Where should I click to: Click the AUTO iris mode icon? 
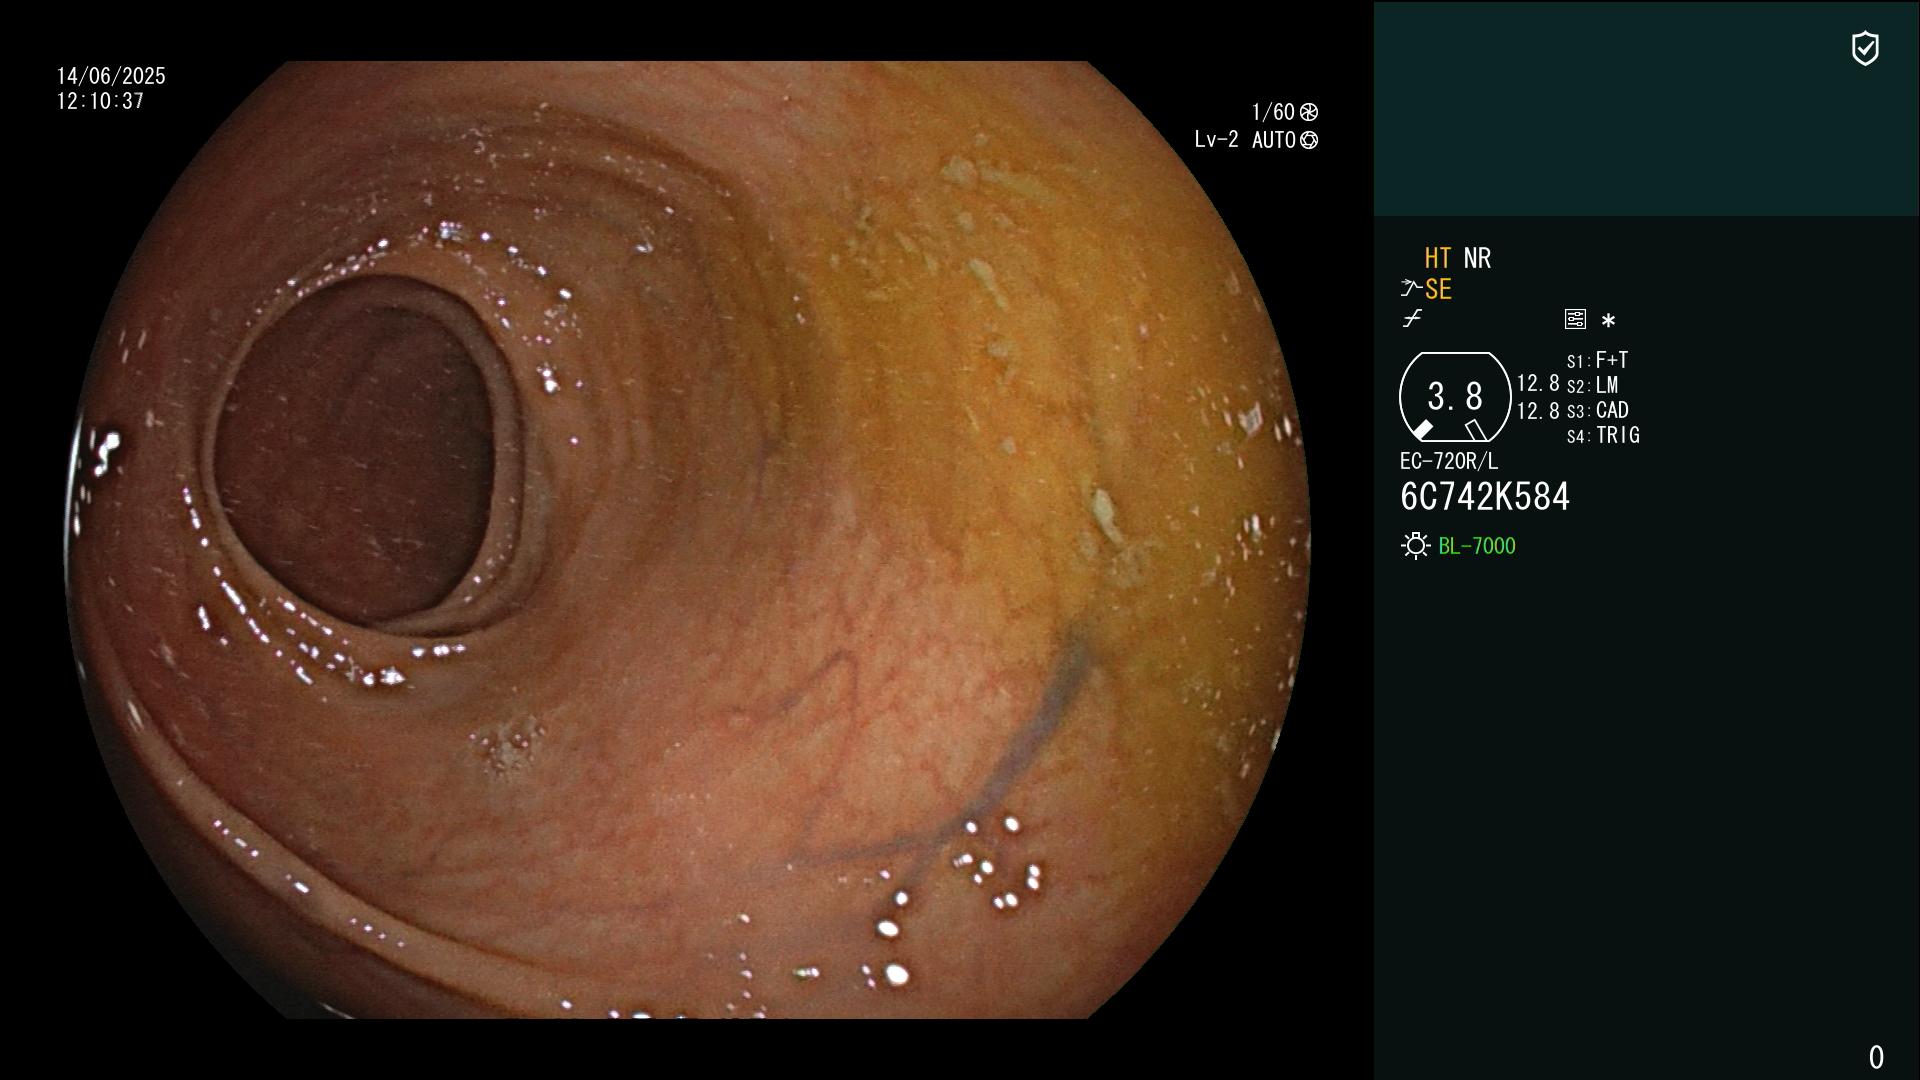(1309, 140)
